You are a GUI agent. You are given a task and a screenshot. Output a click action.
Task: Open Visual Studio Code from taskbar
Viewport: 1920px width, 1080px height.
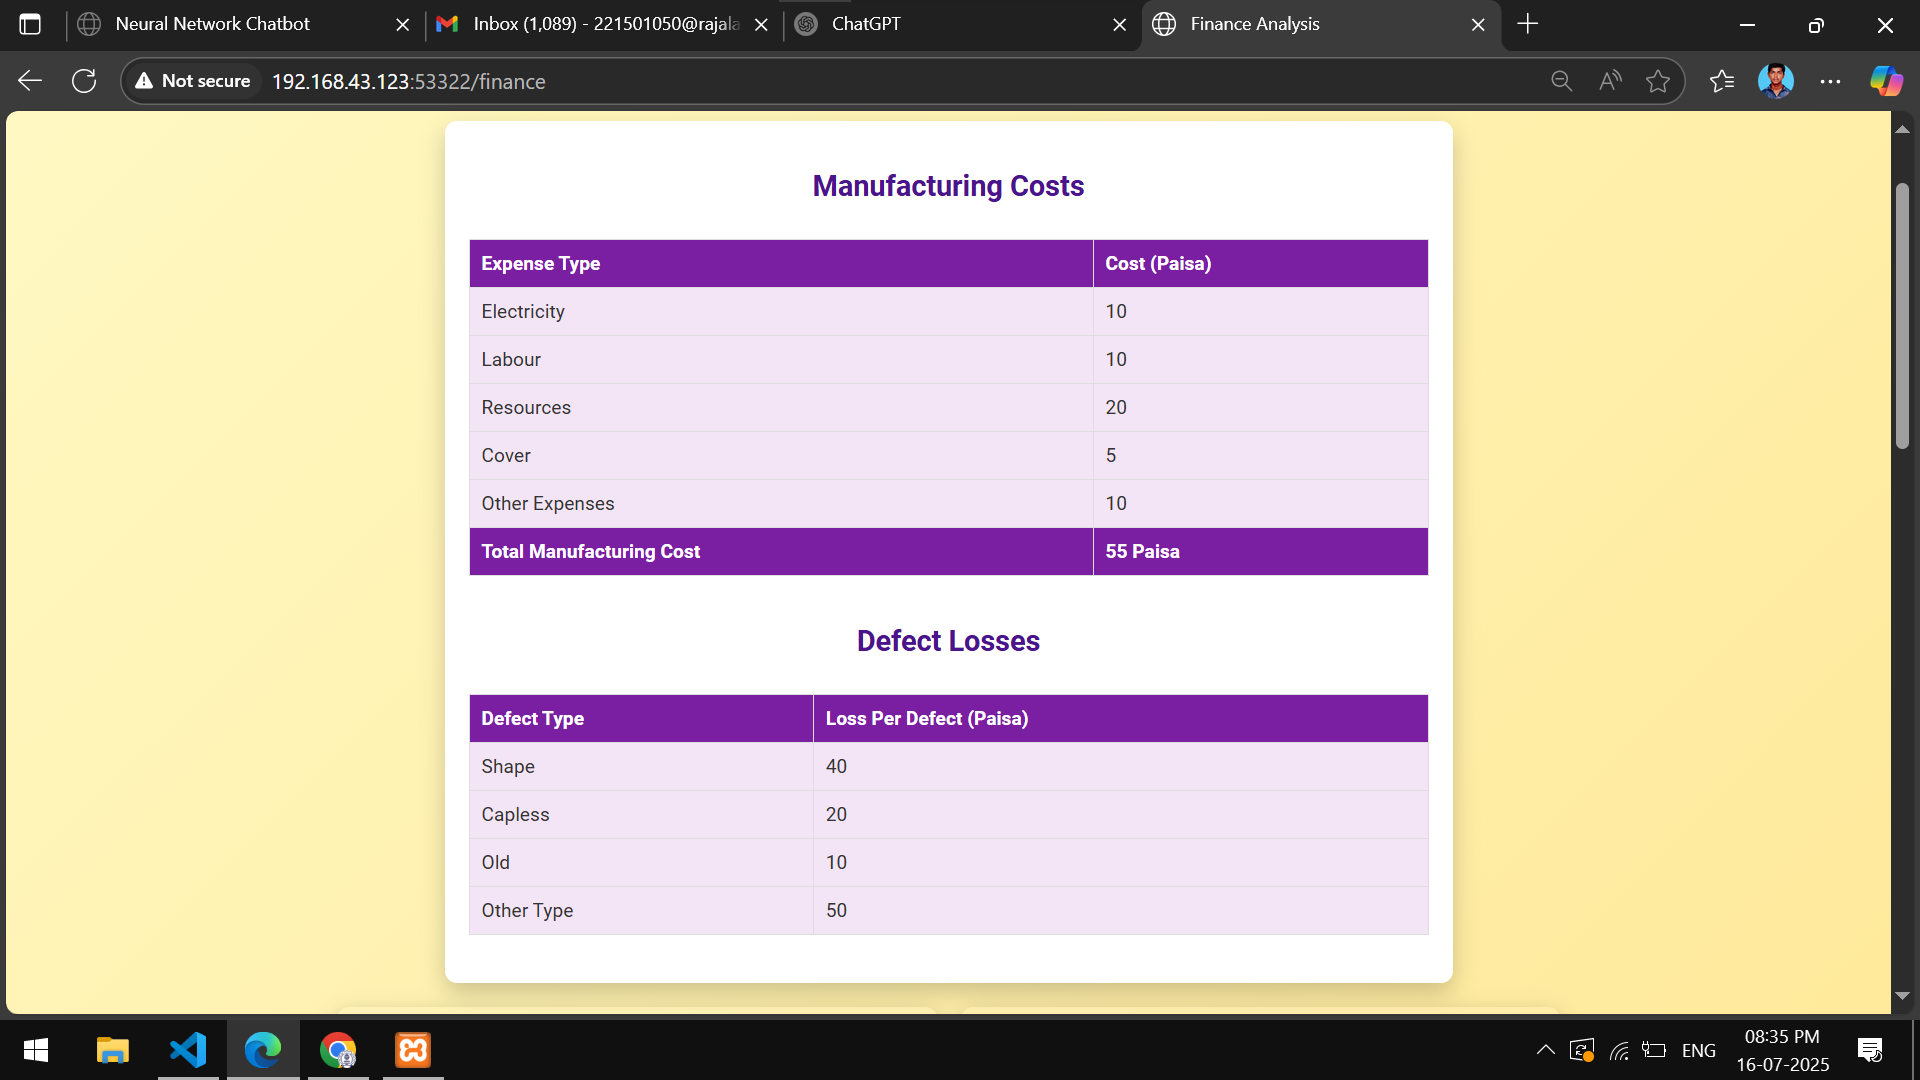point(188,1050)
